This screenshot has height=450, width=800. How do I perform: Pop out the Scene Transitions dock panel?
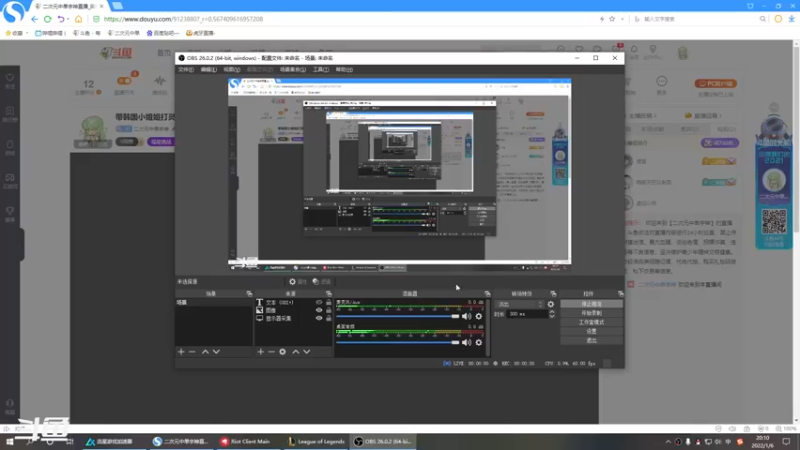(x=553, y=294)
